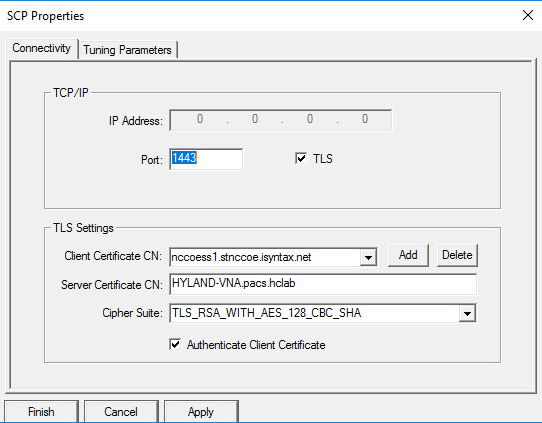This screenshot has height=423, width=542.
Task: Open the Client Certificate CN dropdown arrow
Action: coord(368,257)
